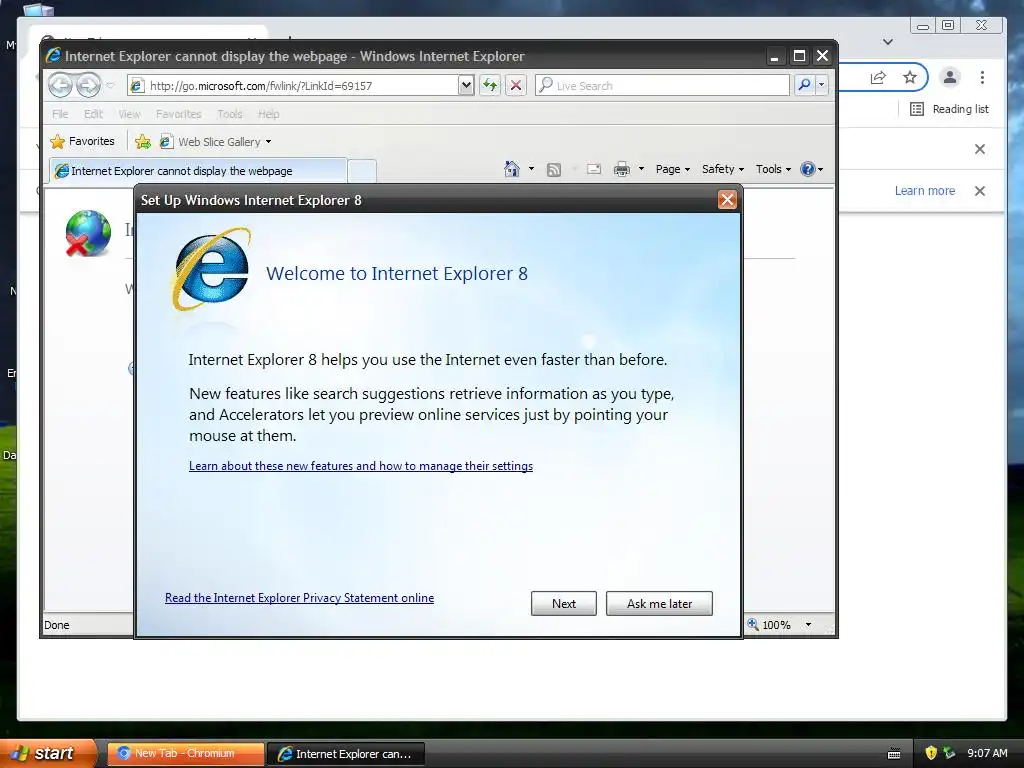Click the Home page icon

pos(511,169)
